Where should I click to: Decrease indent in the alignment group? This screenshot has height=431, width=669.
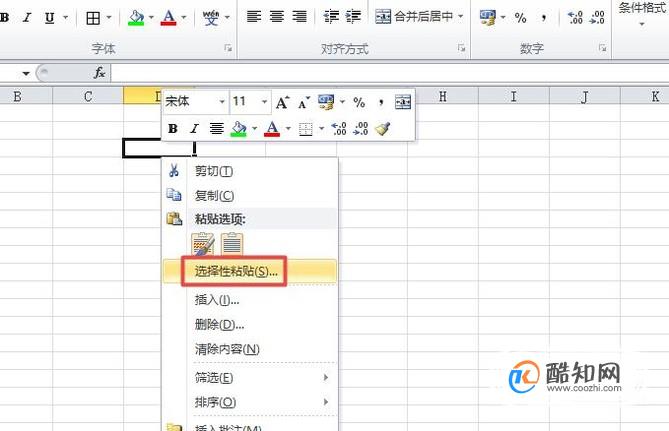[331, 17]
